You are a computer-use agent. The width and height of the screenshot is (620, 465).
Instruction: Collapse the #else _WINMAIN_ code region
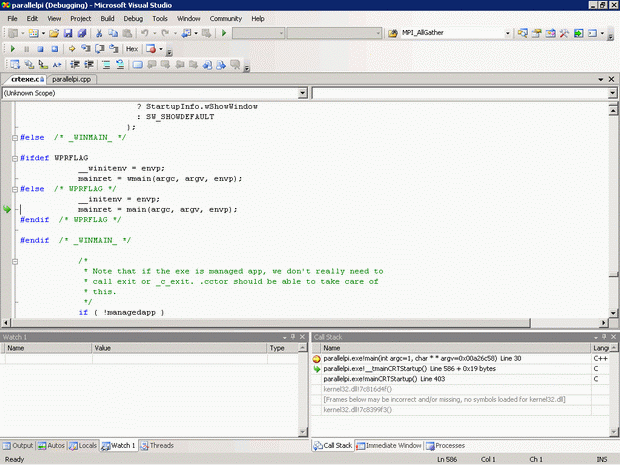[13, 137]
